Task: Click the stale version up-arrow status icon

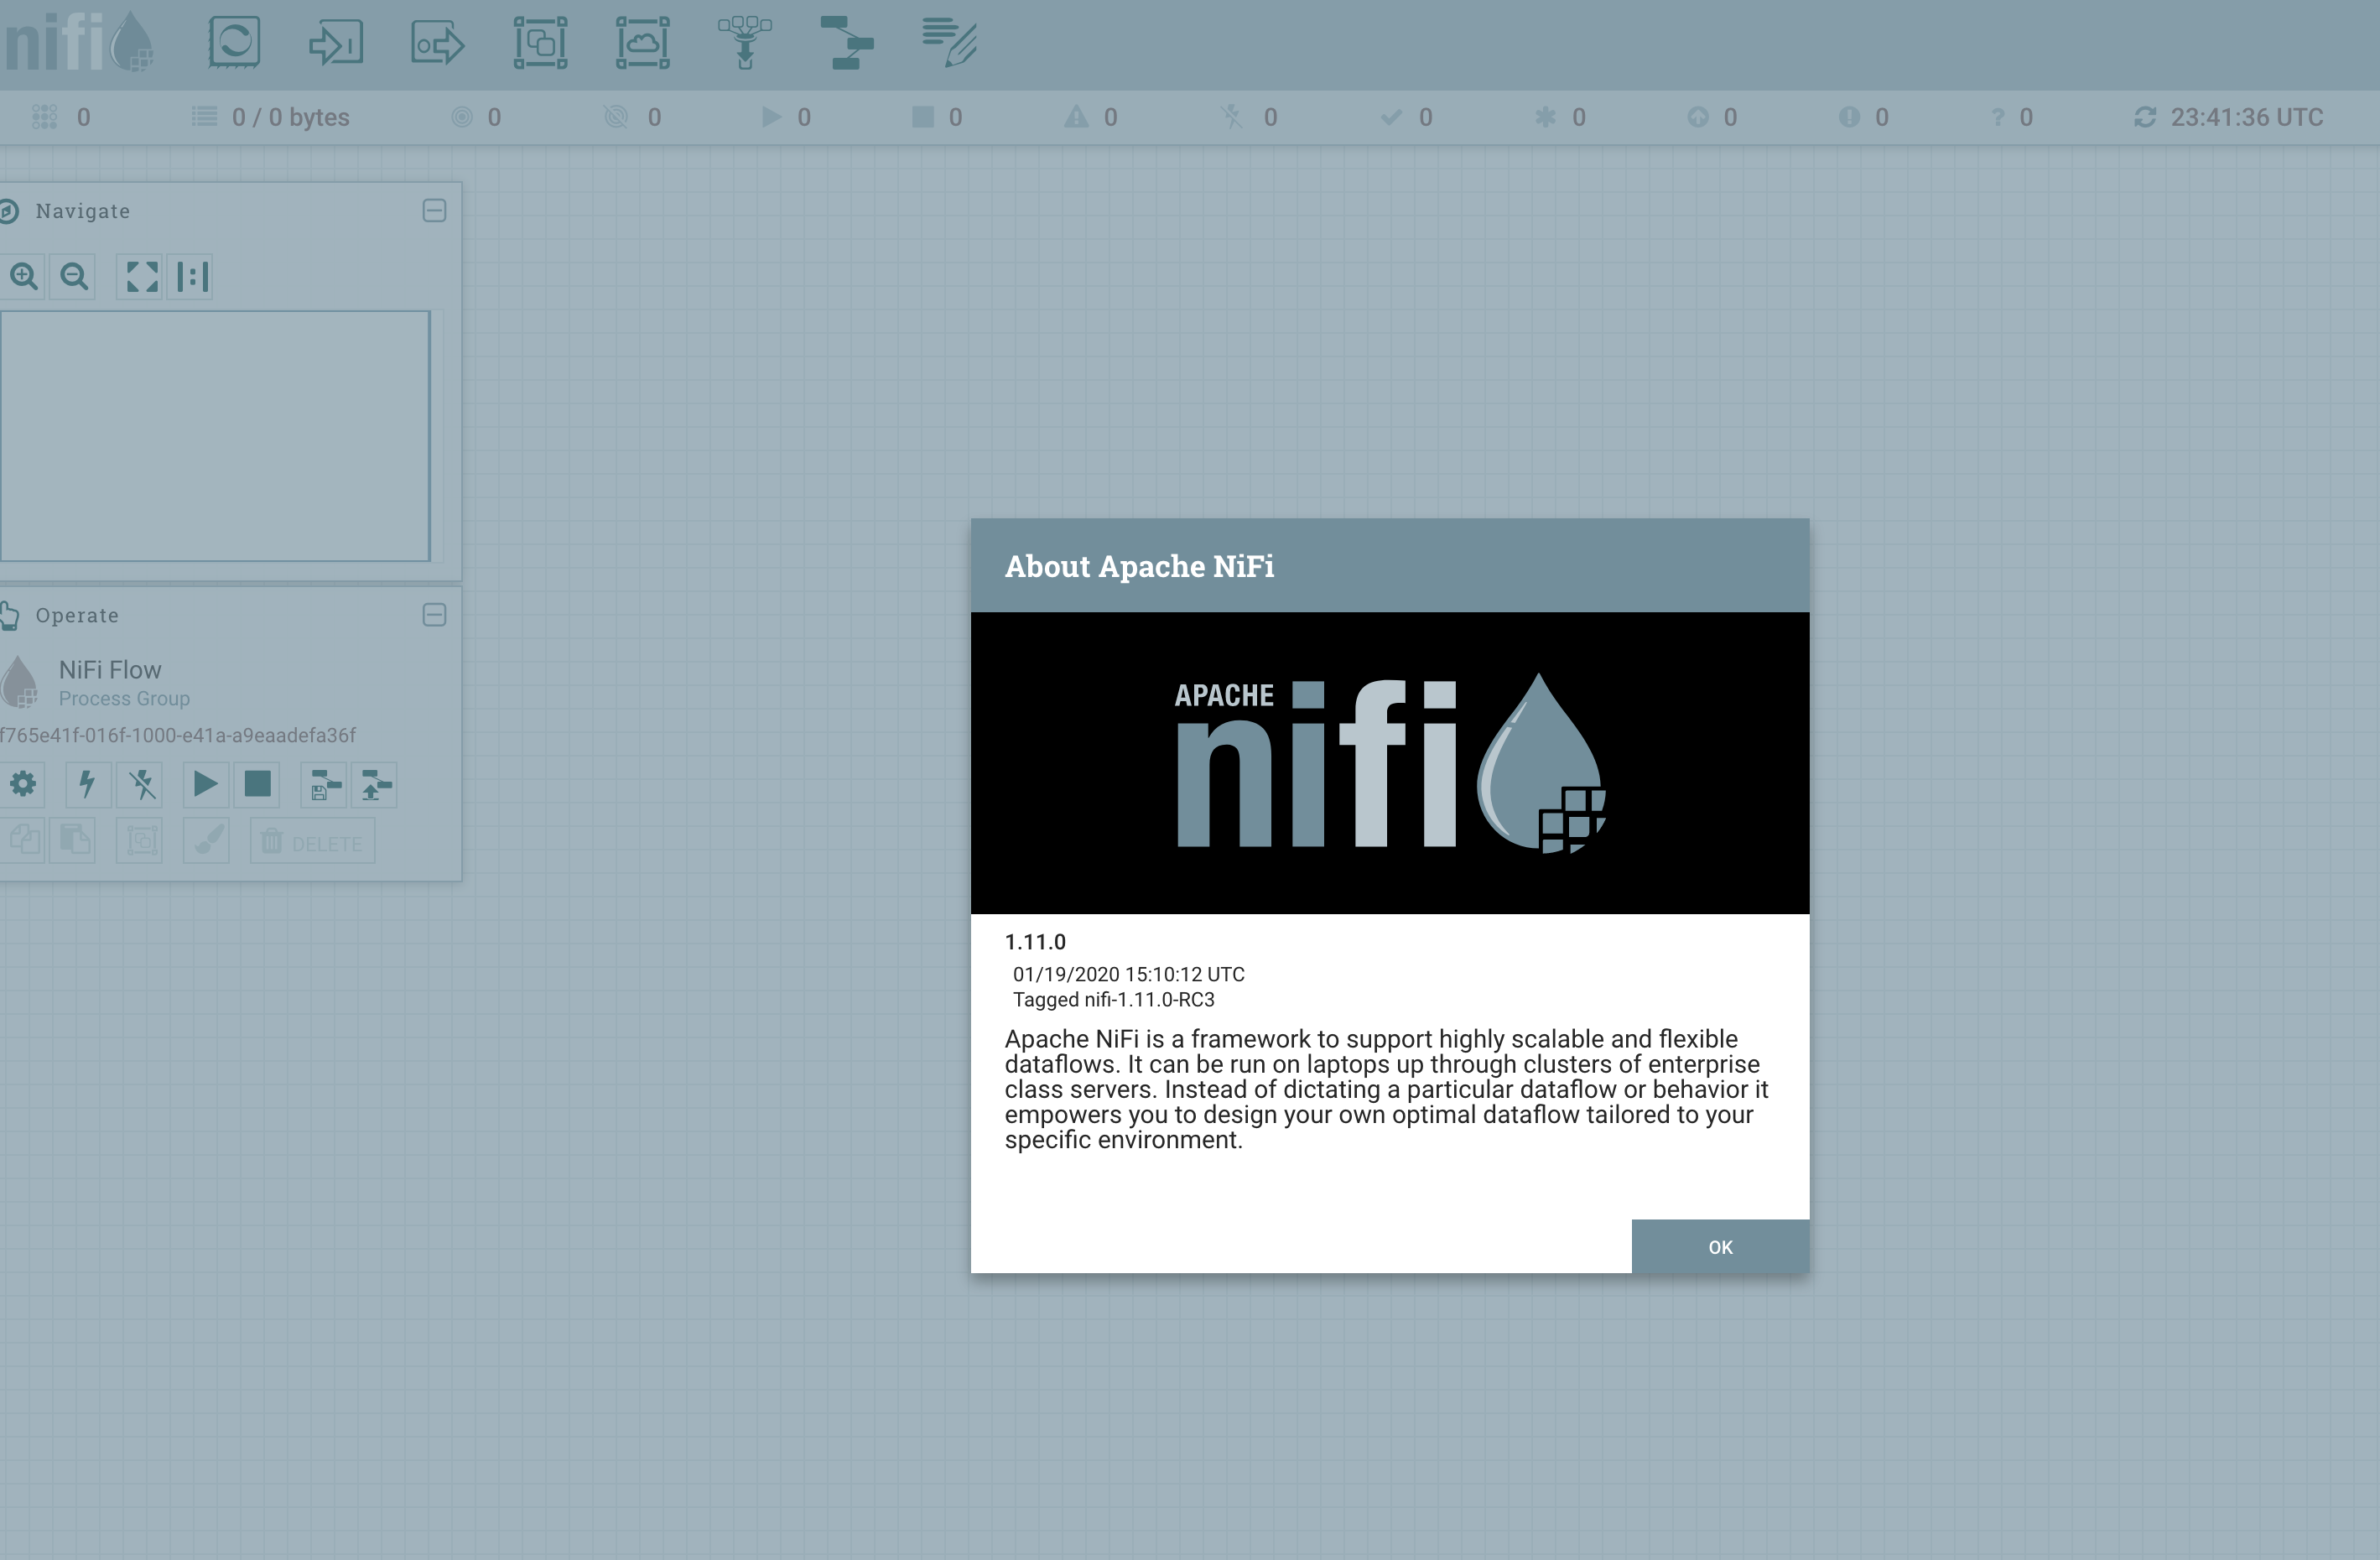Action: click(1697, 117)
